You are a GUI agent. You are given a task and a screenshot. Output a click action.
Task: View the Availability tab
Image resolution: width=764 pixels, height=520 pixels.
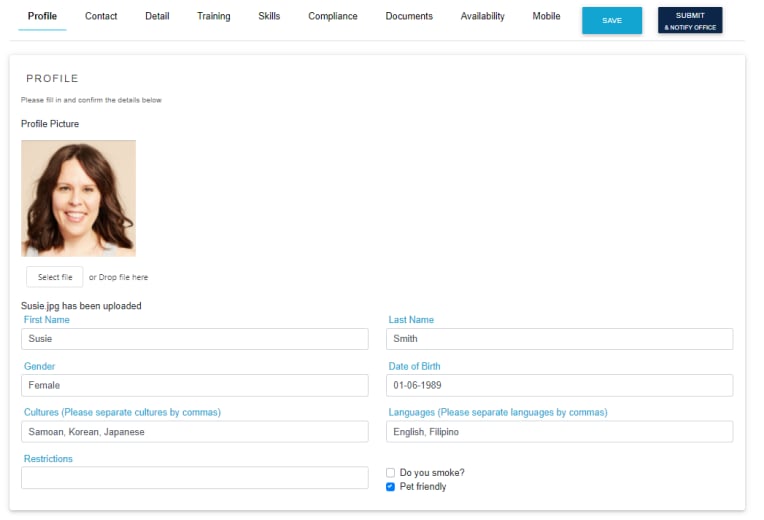482,16
